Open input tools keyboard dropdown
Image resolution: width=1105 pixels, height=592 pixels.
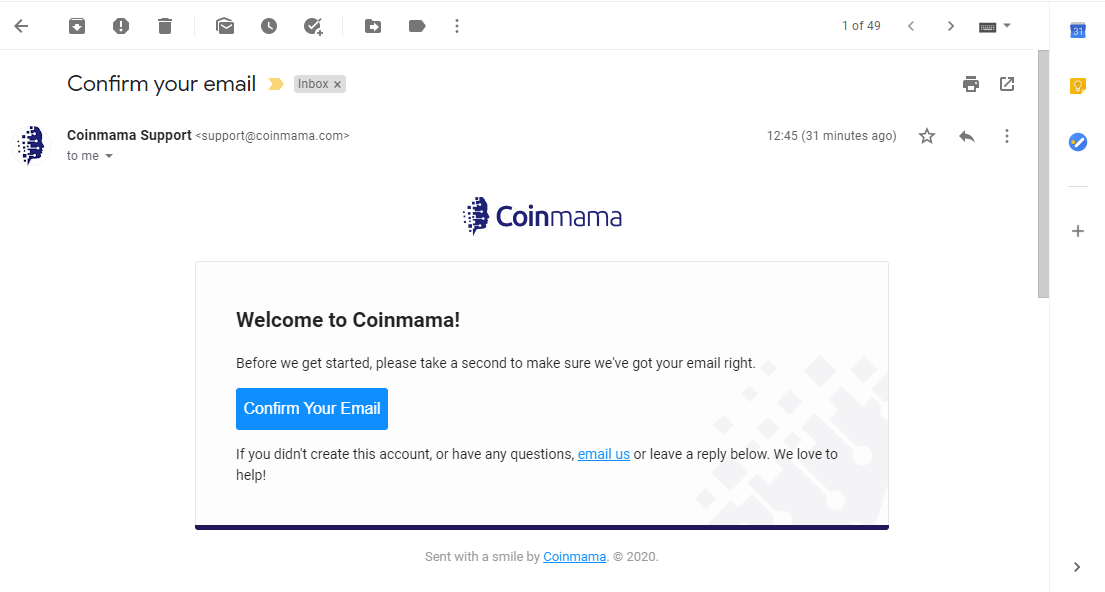click(x=995, y=26)
